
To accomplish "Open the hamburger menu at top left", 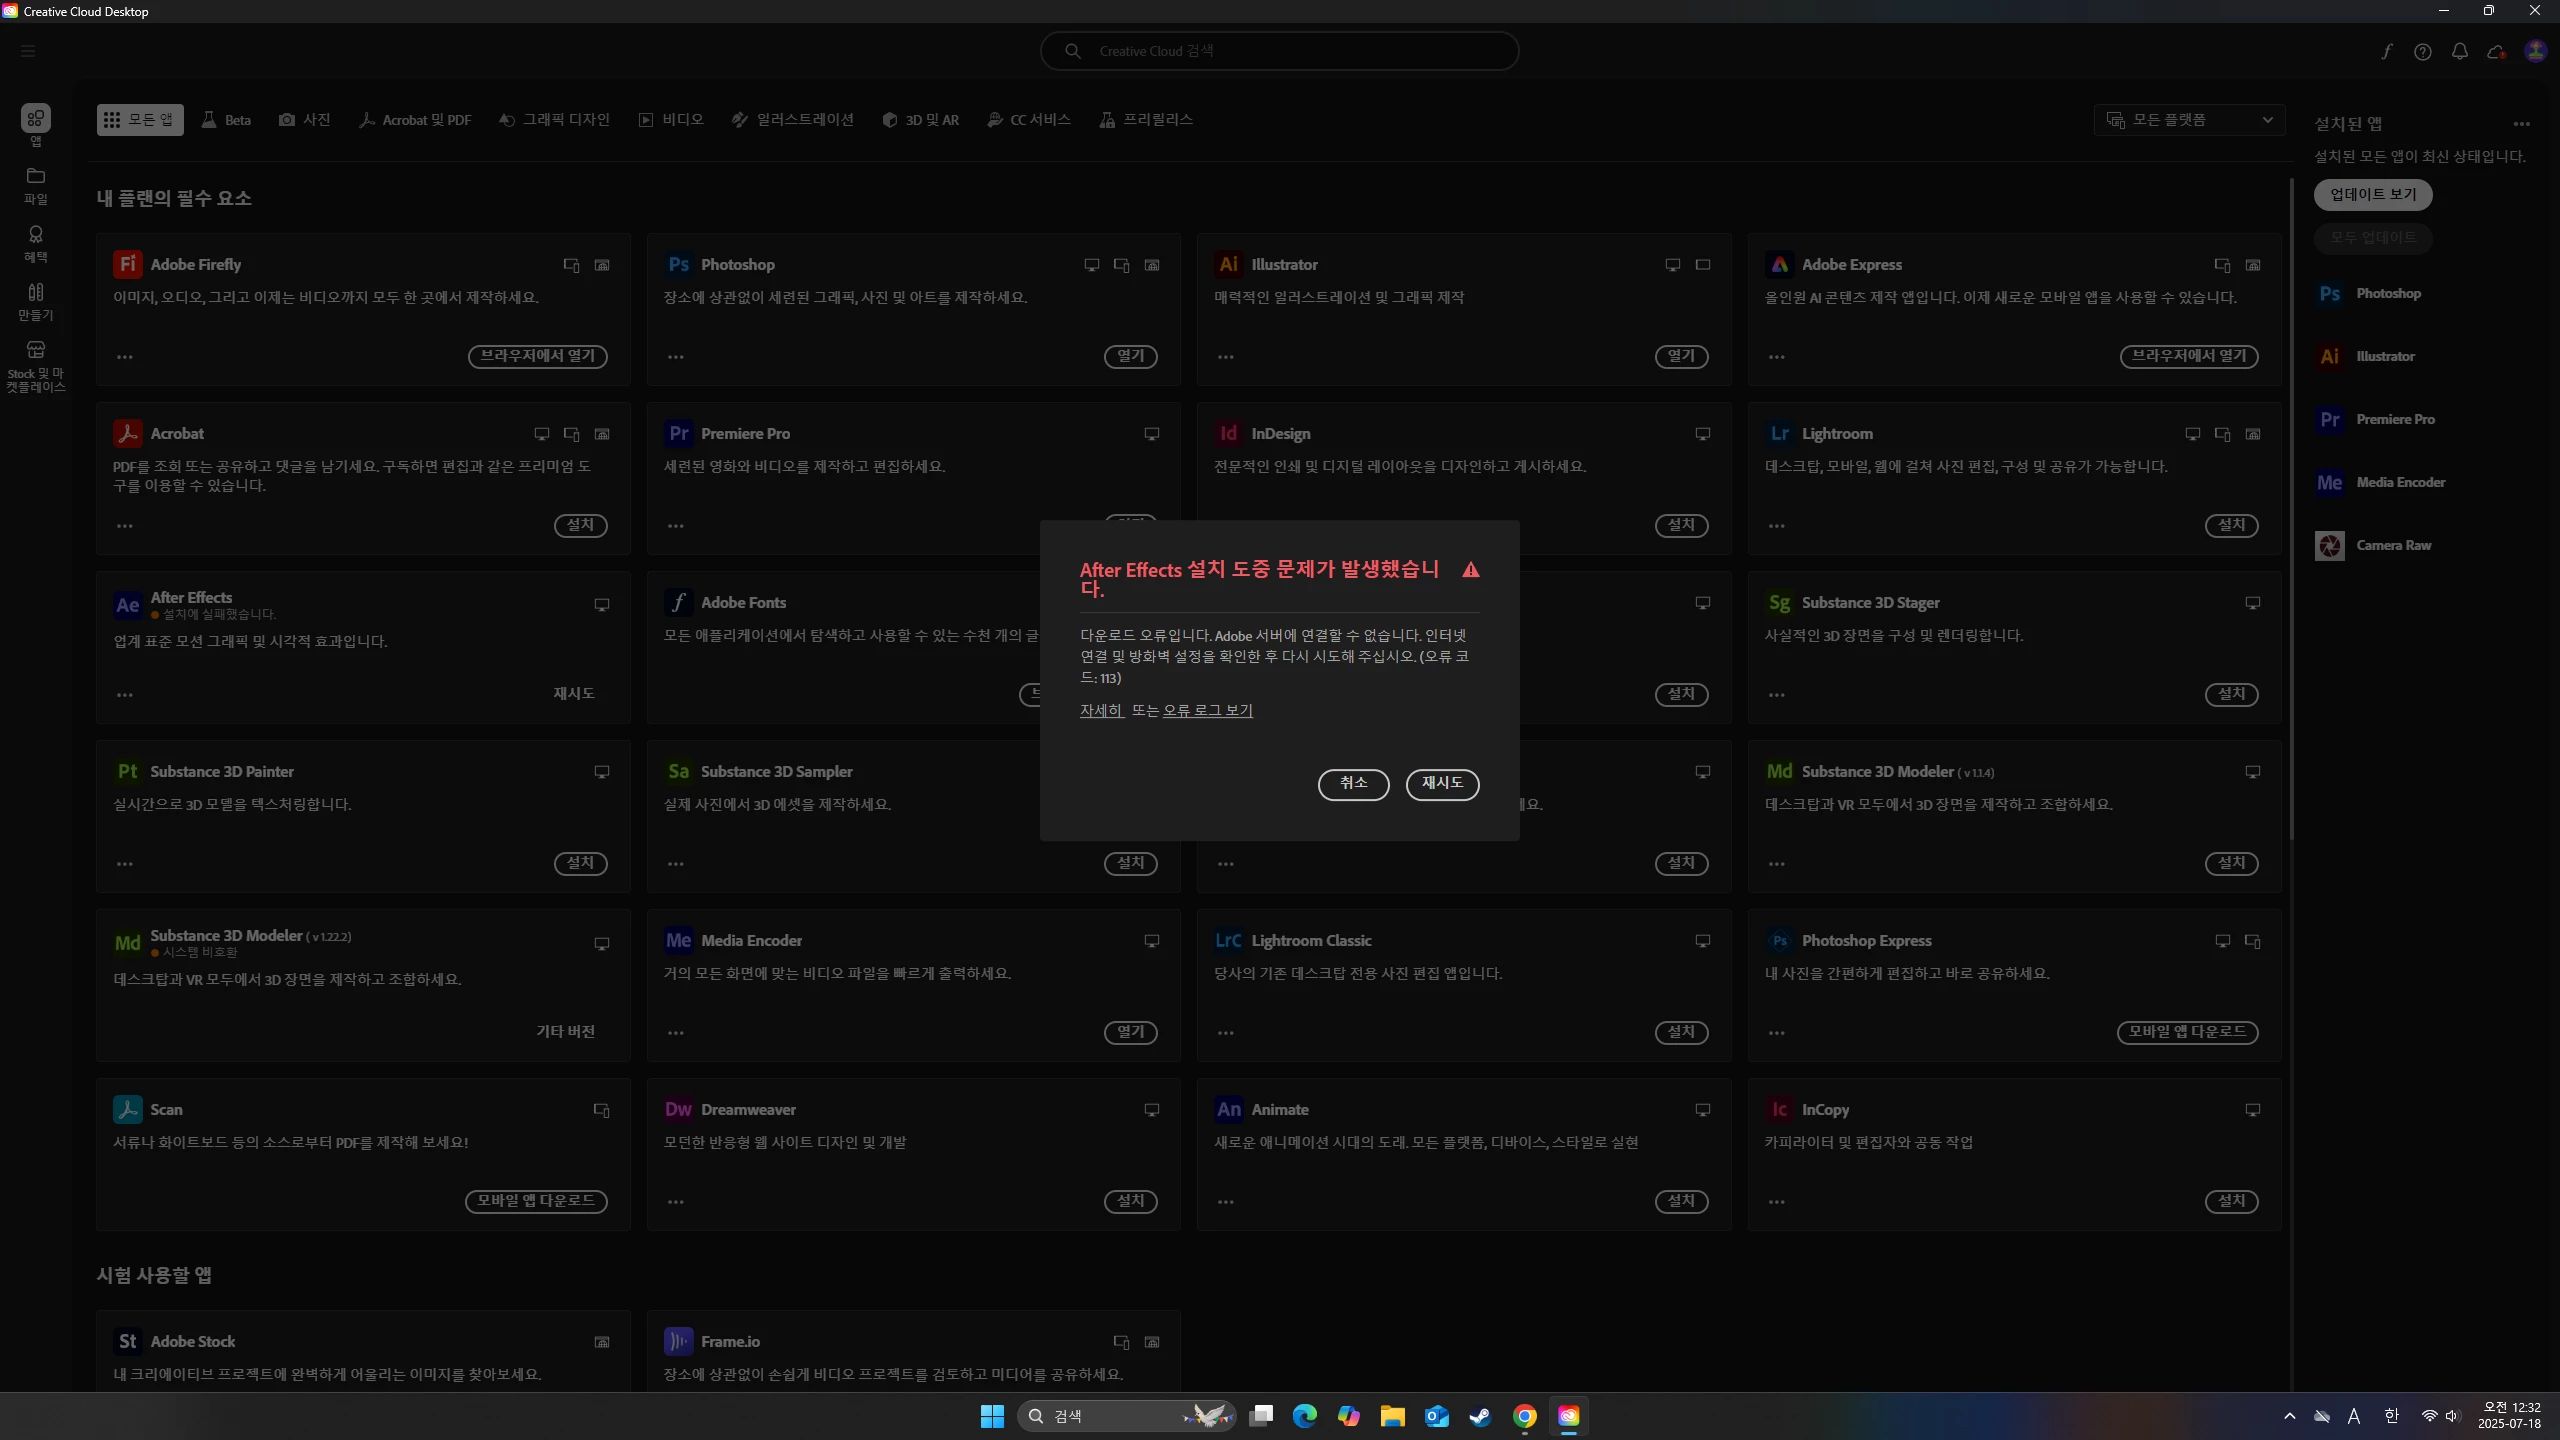I will click(x=28, y=51).
